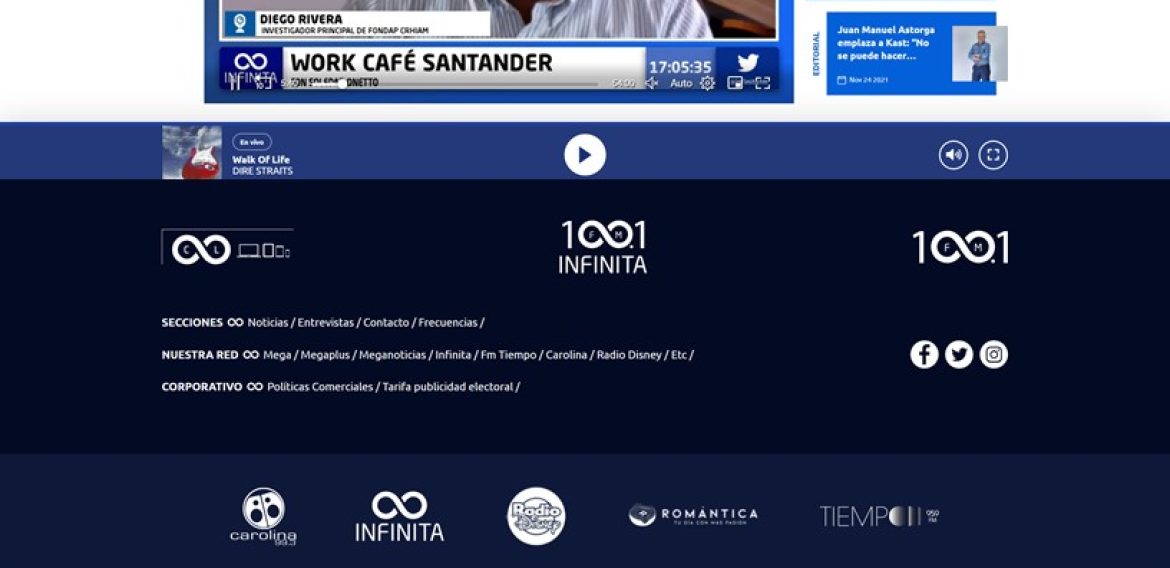Image resolution: width=1170 pixels, height=568 pixels.
Task: Click the Walk Of Life album art
Action: coord(192,152)
